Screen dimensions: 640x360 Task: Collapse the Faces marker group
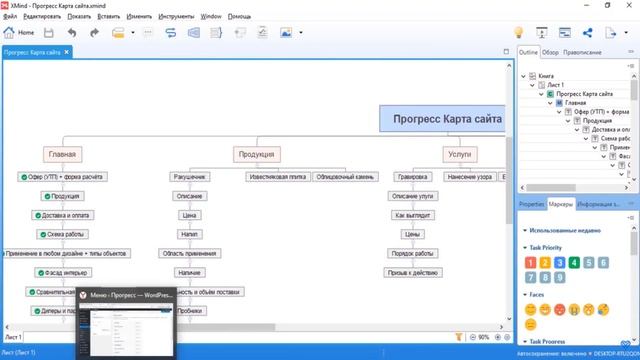[x=525, y=295]
